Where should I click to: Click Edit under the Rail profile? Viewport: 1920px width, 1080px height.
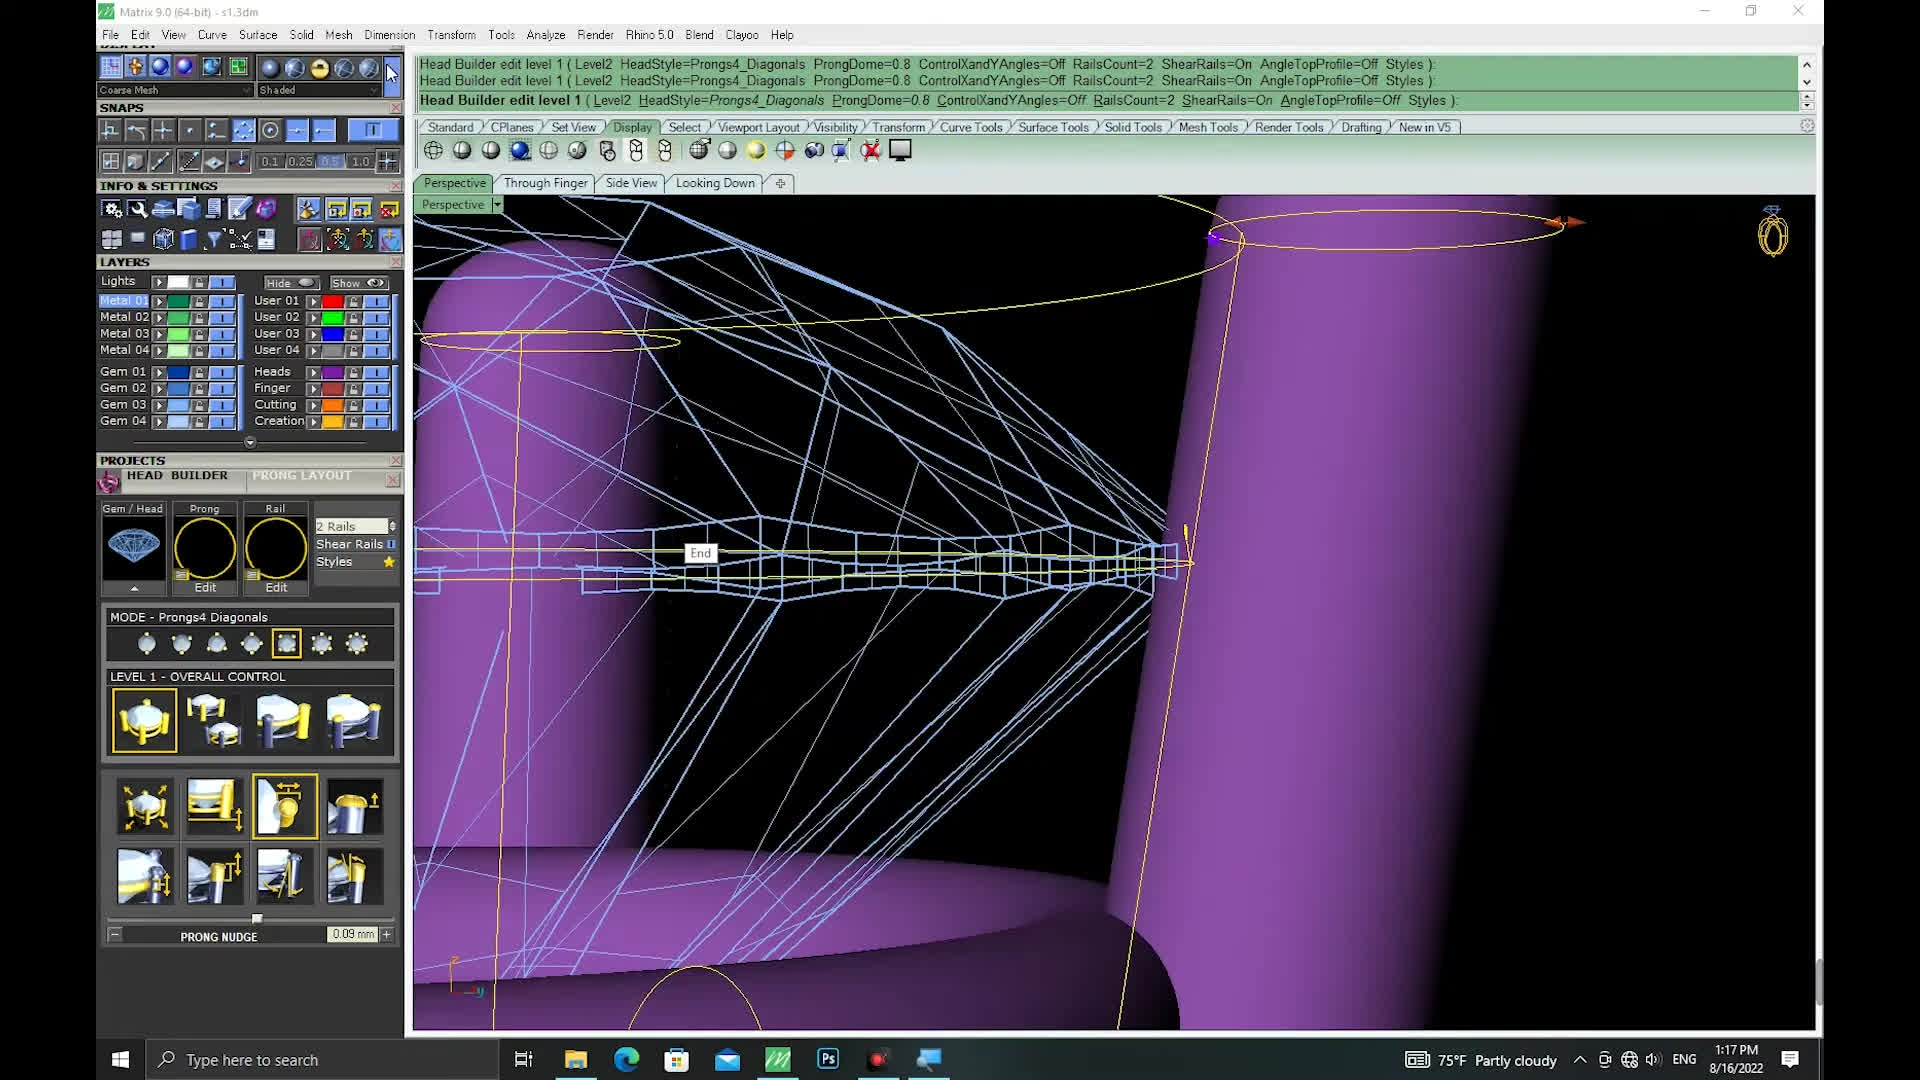[276, 587]
